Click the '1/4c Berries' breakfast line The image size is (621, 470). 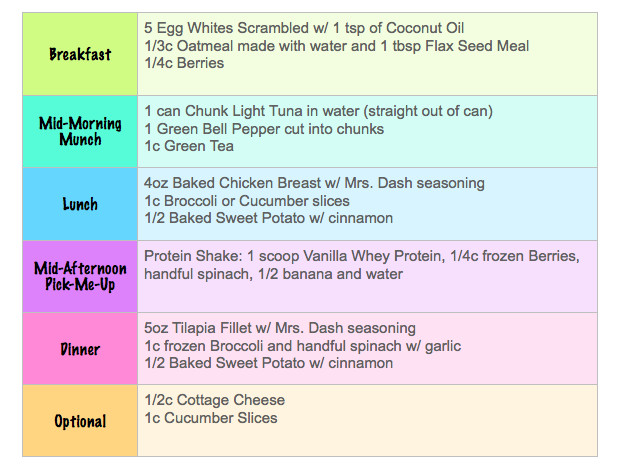(x=184, y=63)
